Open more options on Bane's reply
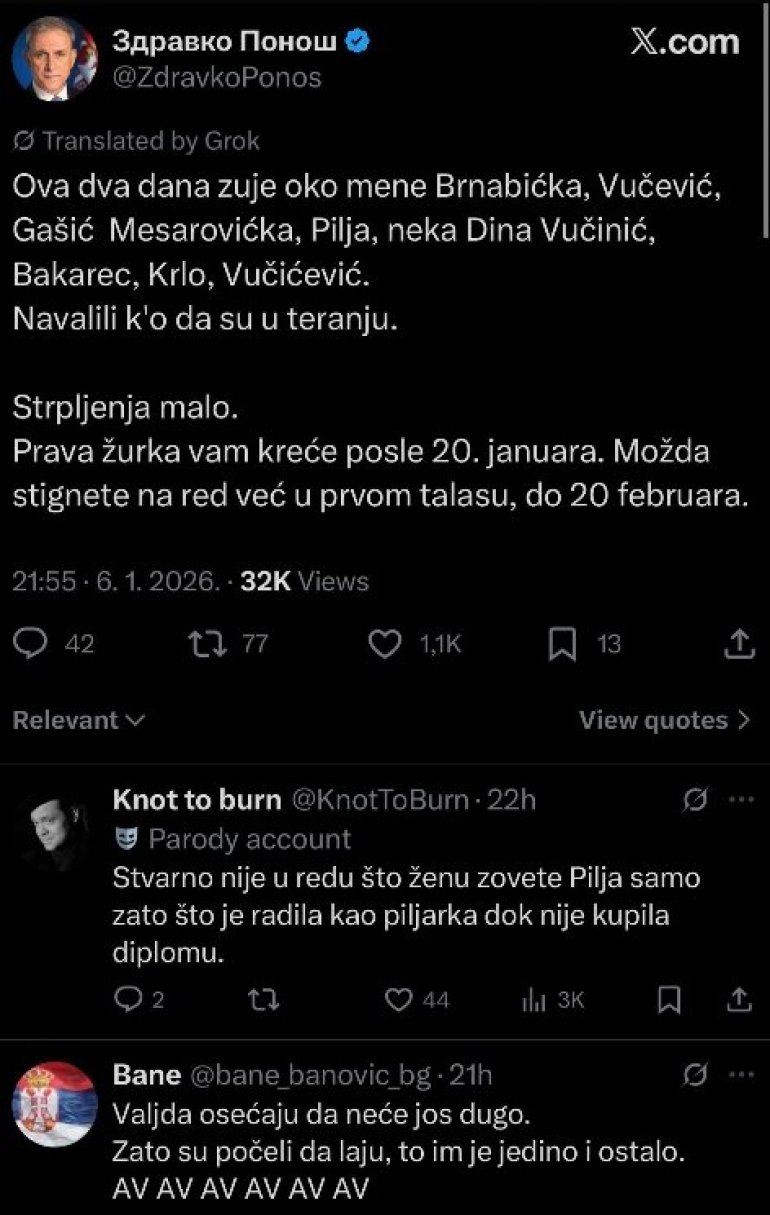This screenshot has height=1215, width=770. pos(740,1075)
